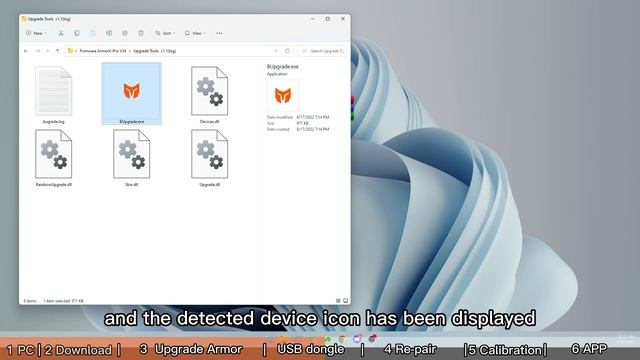The height and width of the screenshot is (360, 640).
Task: Click the Rename icon in toolbar
Action: click(x=109, y=33)
